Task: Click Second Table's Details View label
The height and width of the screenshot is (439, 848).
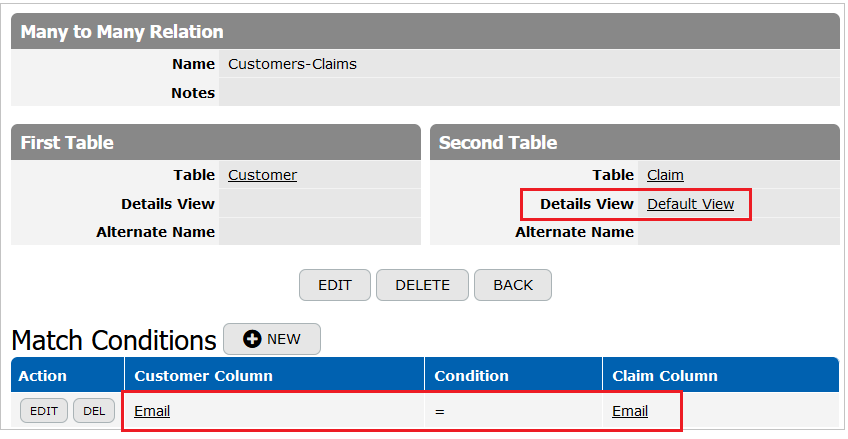Action: pyautogui.click(x=587, y=204)
